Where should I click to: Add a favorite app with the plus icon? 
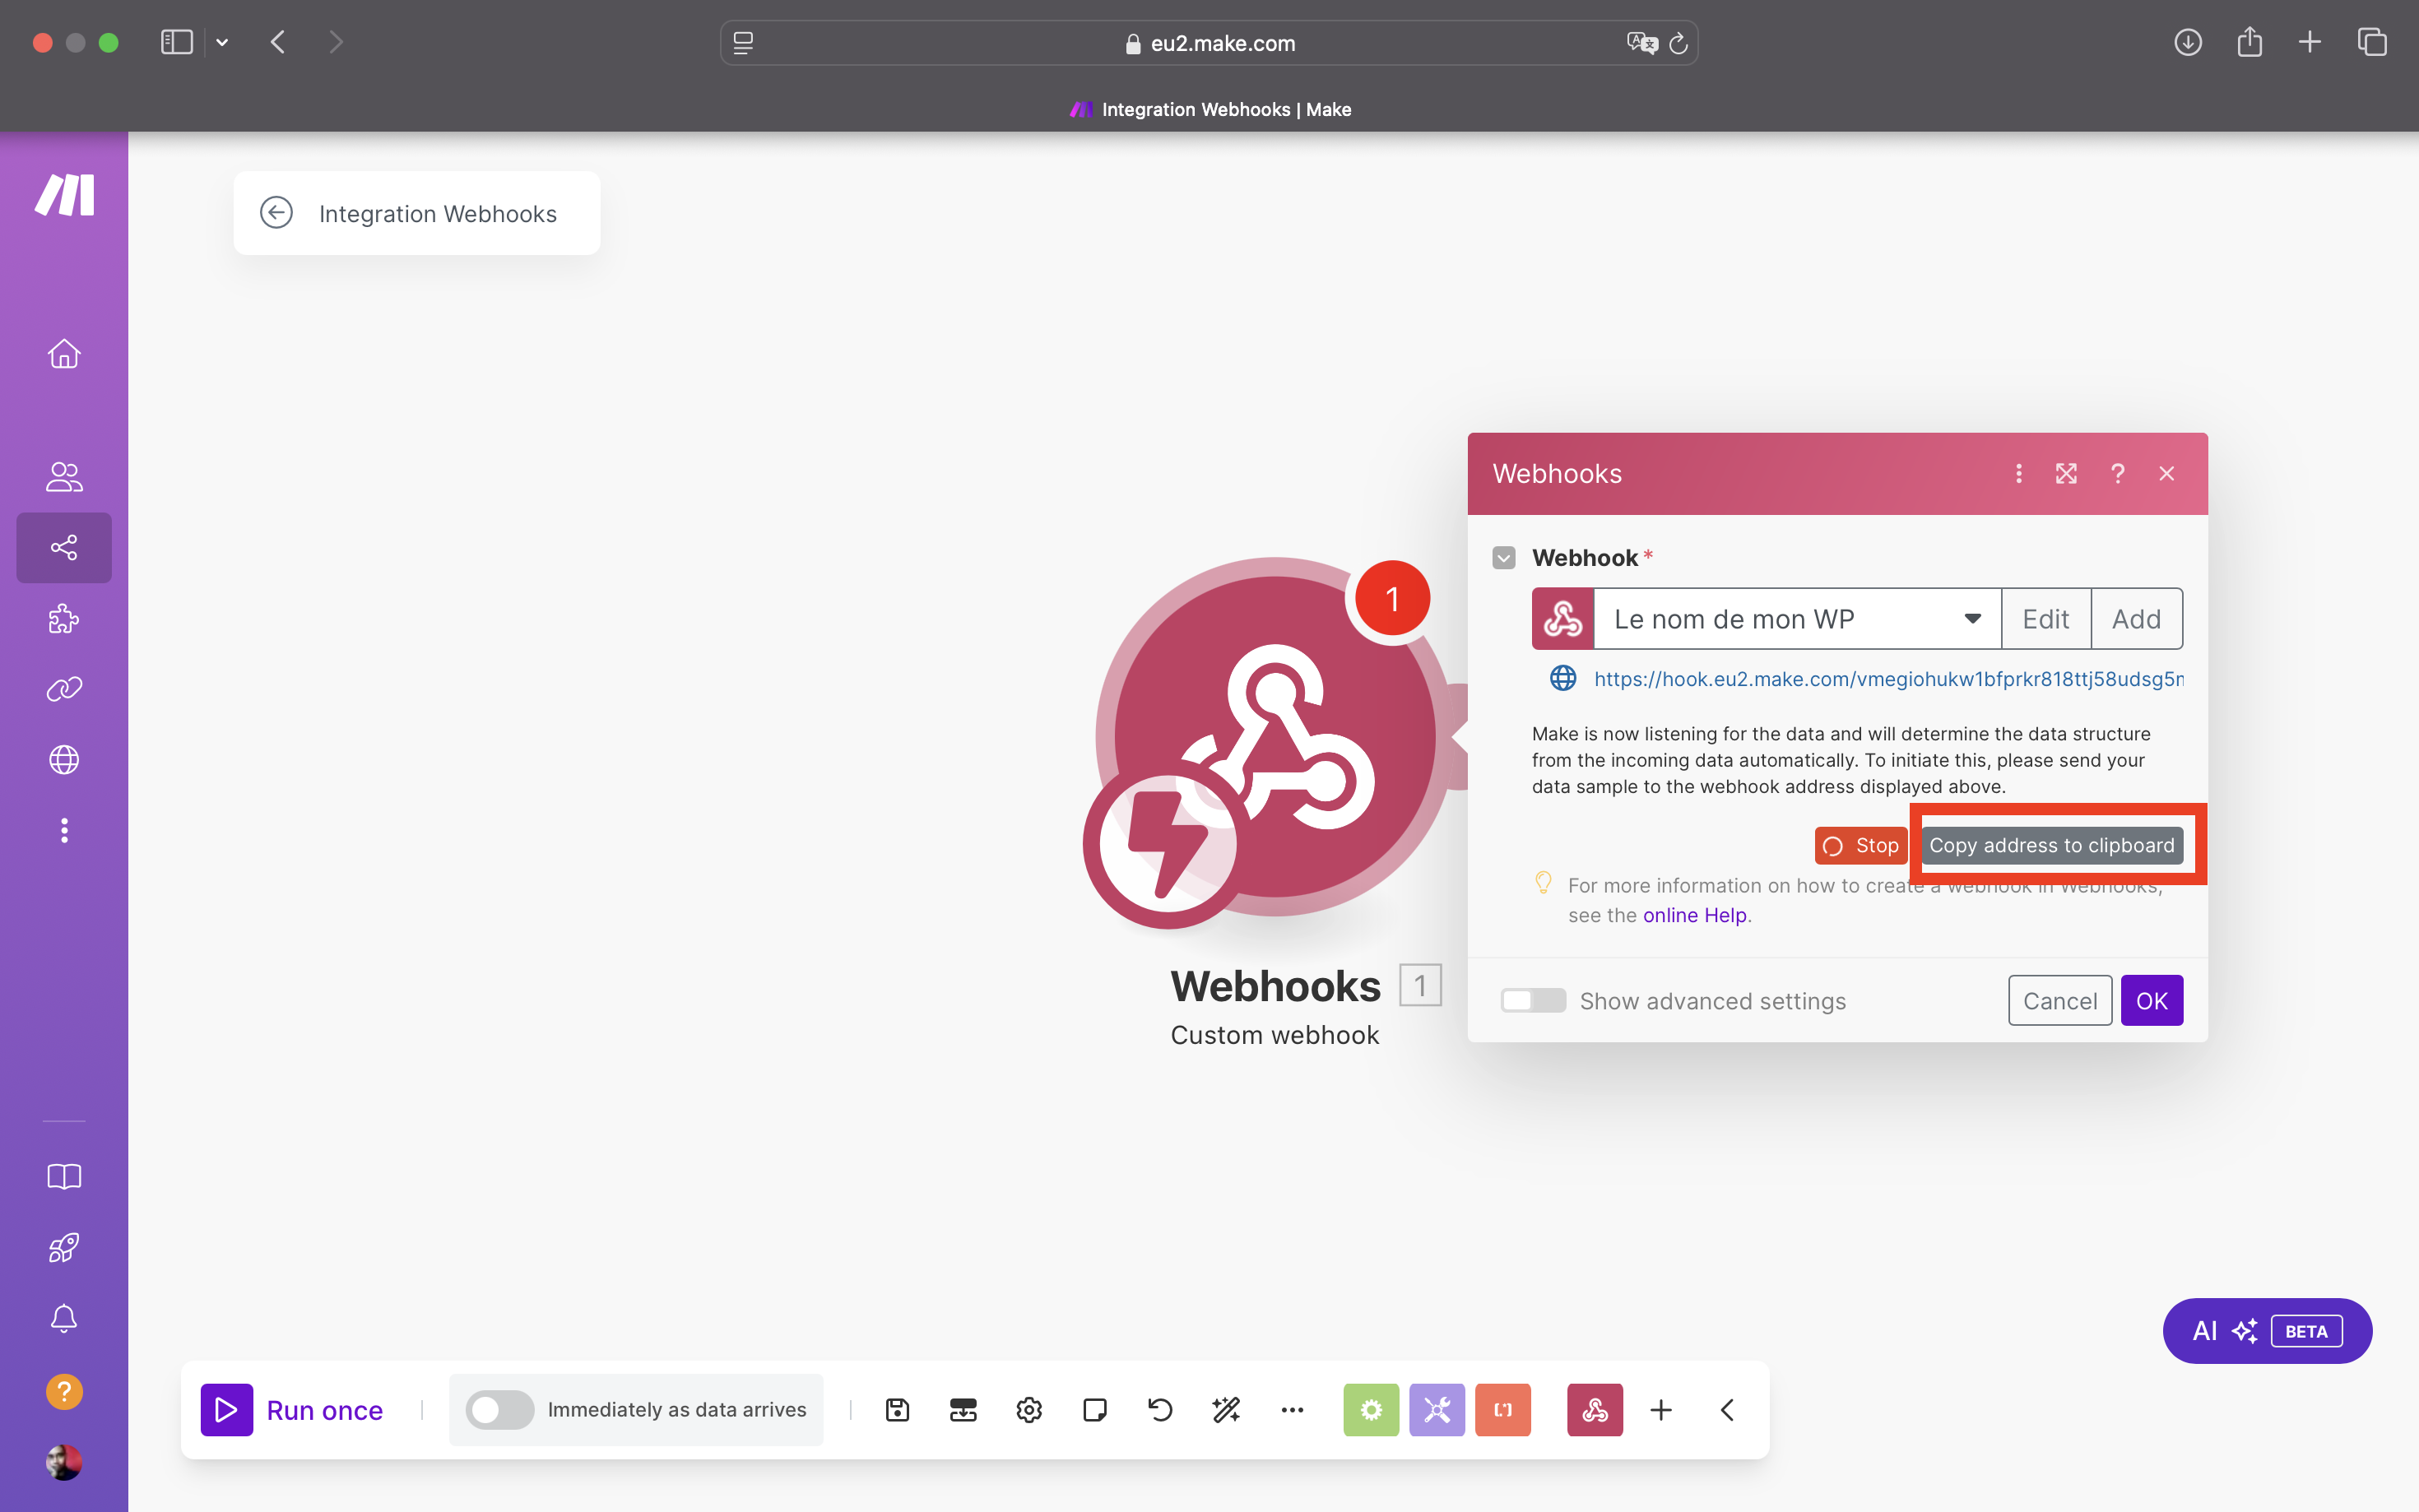(x=1661, y=1410)
